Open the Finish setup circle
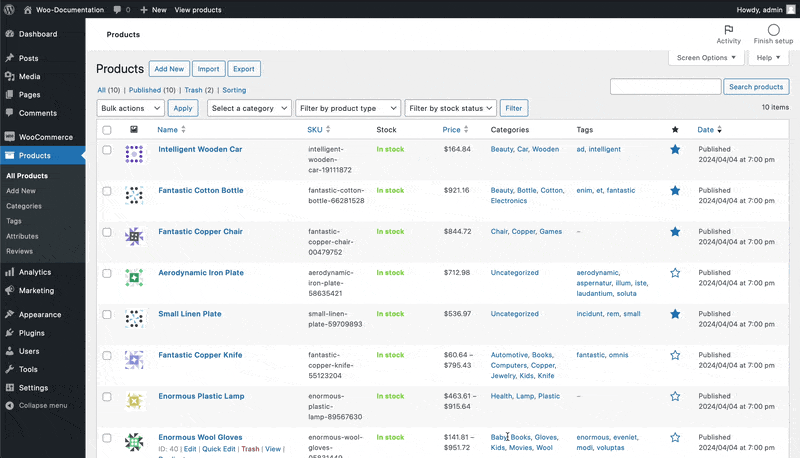 pos(773,34)
